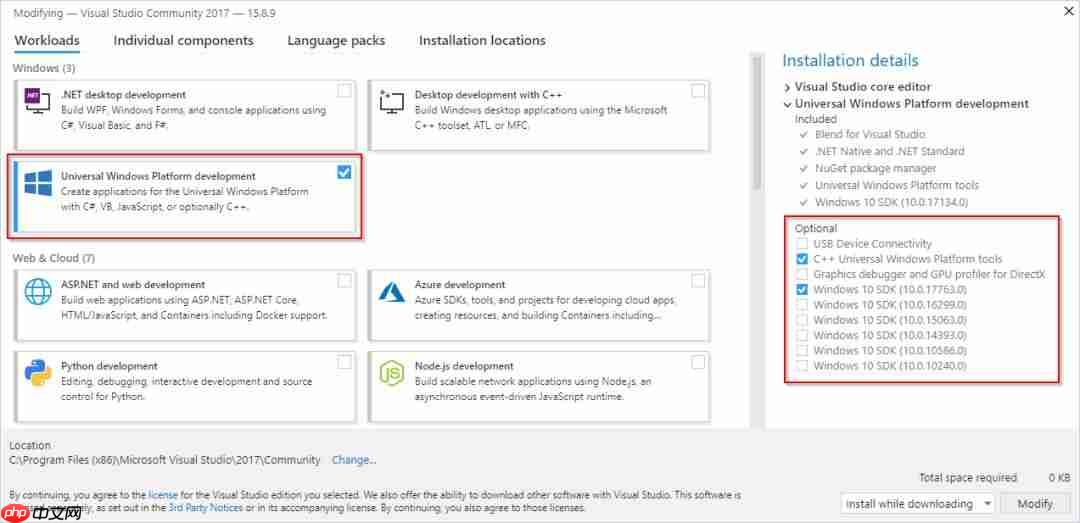Open the 3rd Party Notices link

click(x=206, y=508)
